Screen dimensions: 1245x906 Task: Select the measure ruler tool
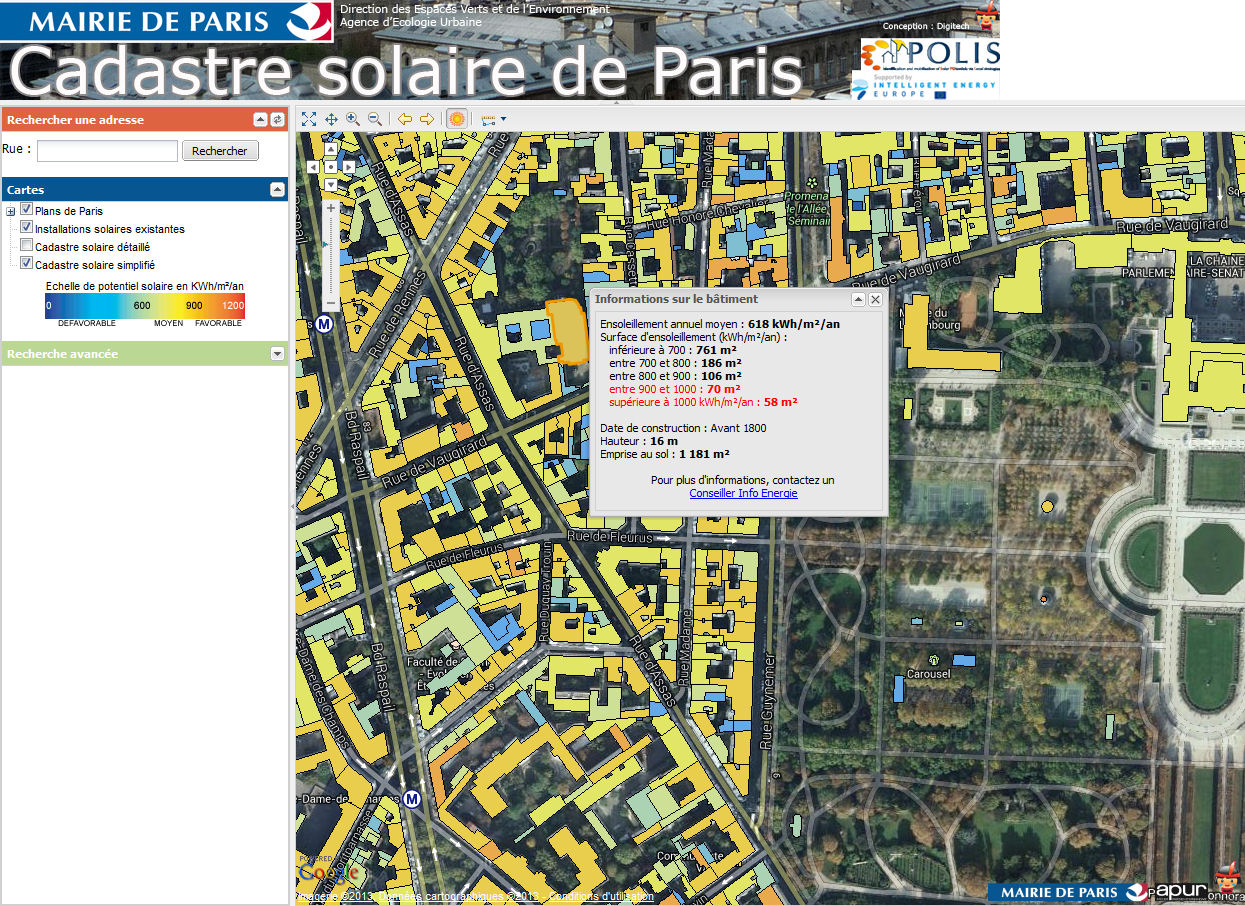pos(488,119)
